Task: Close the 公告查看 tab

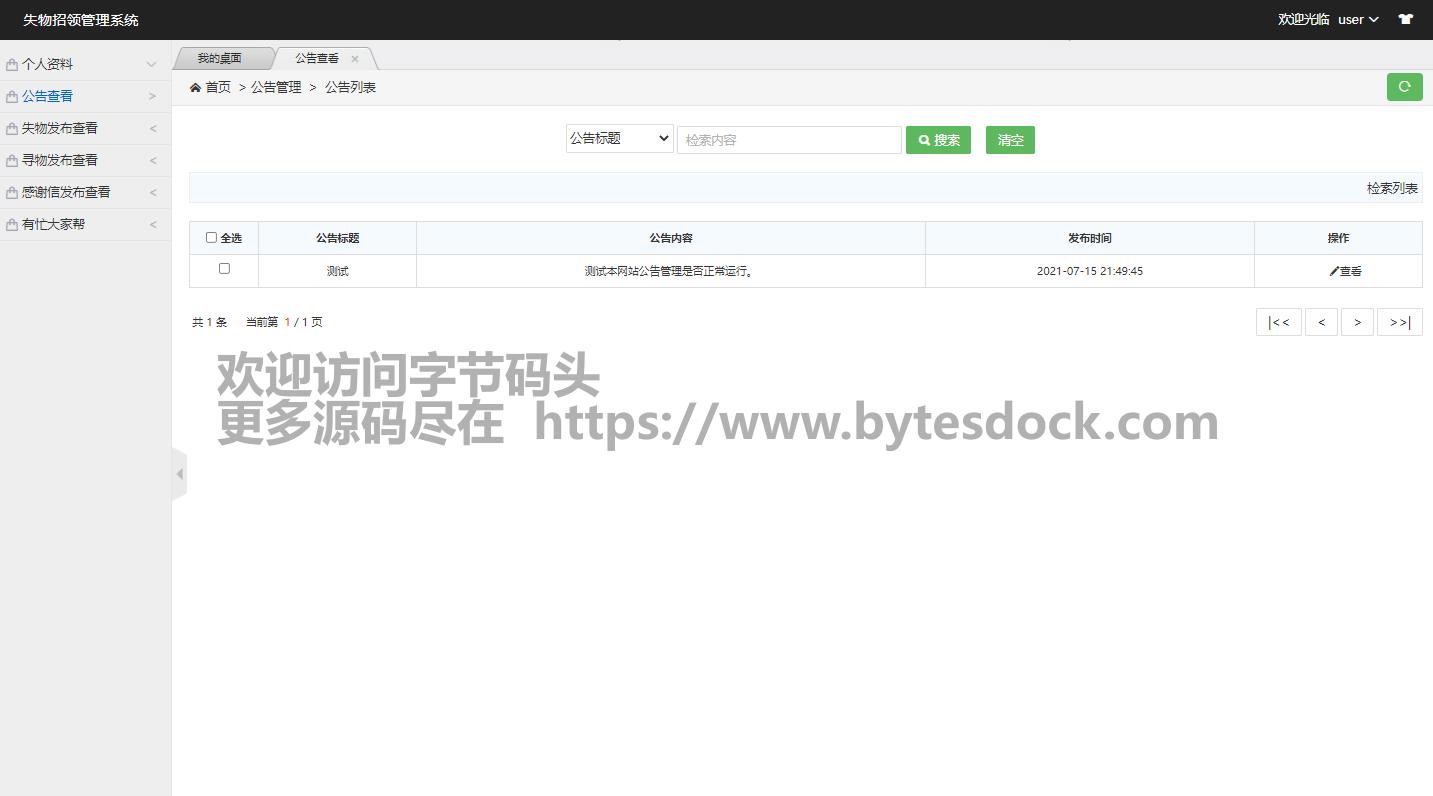Action: (355, 59)
